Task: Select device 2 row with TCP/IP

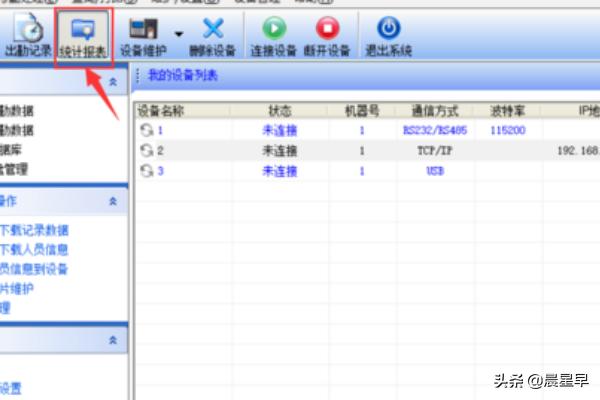Action: (300, 150)
